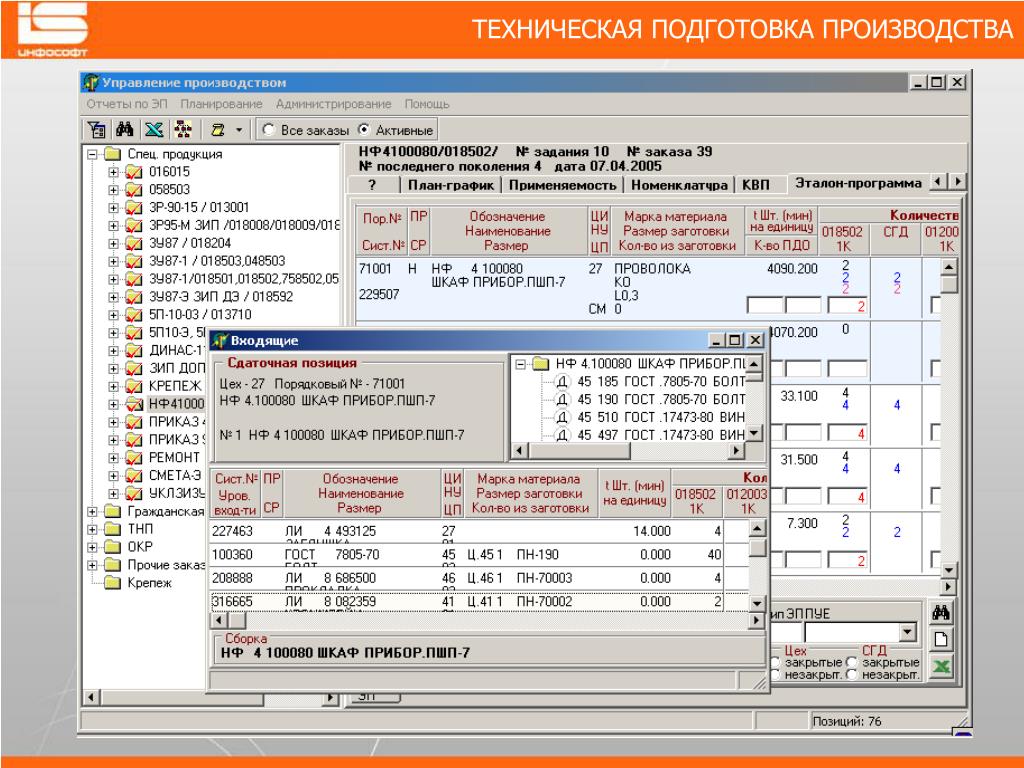The width and height of the screenshot is (1024, 768).
Task: Click the Спец. продукция folder icon
Action: [113, 154]
